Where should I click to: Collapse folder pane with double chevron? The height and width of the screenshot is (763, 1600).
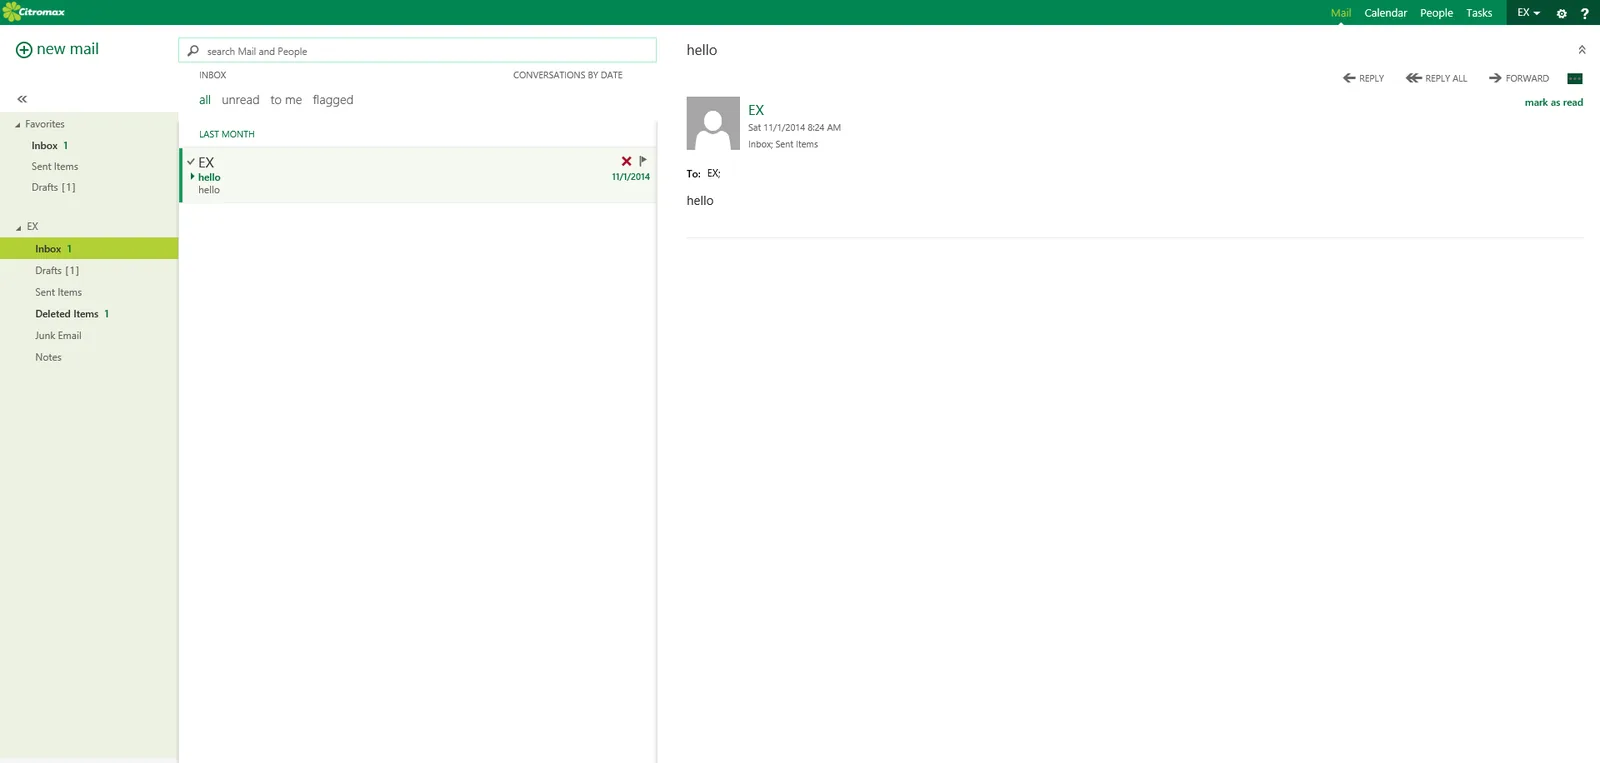pos(22,99)
